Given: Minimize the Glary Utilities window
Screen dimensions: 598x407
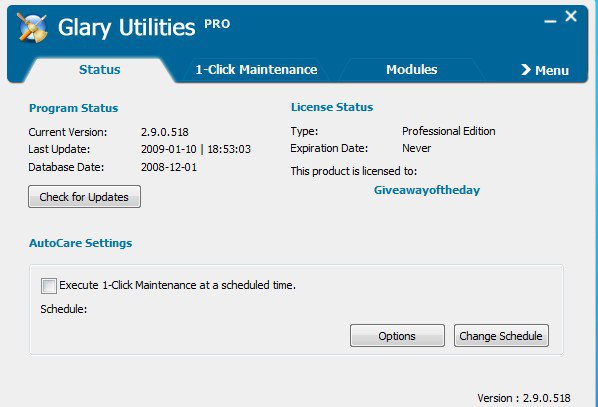Looking at the screenshot, I should pyautogui.click(x=550, y=21).
